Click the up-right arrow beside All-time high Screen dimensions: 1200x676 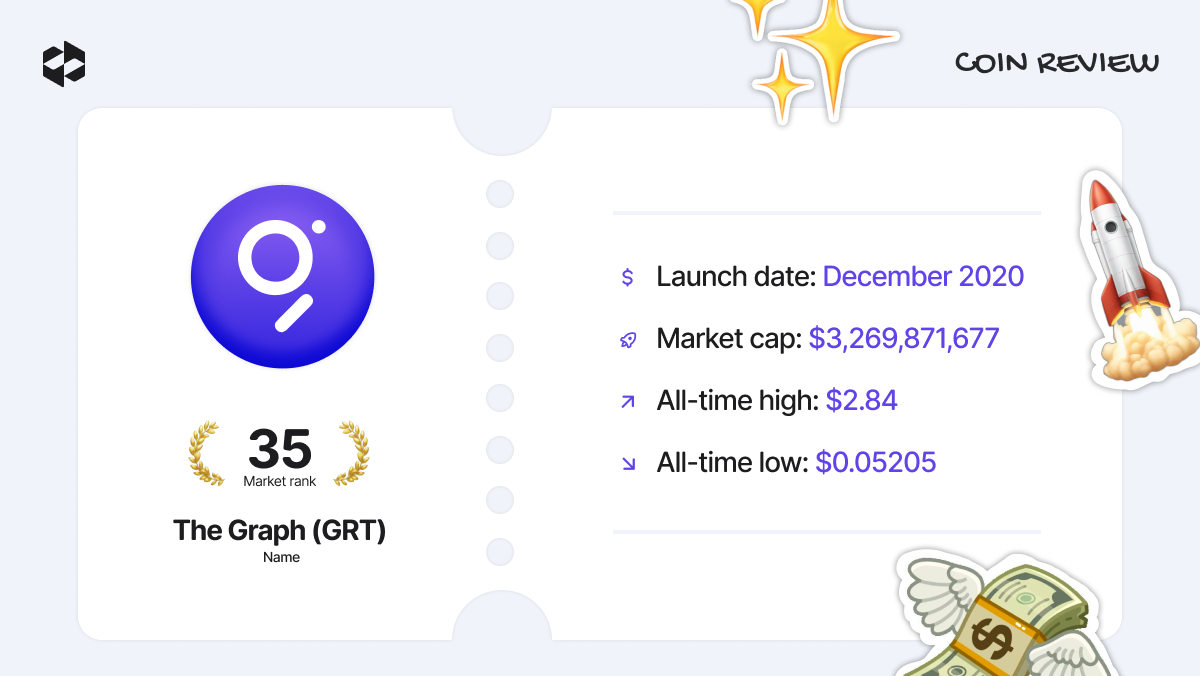627,402
